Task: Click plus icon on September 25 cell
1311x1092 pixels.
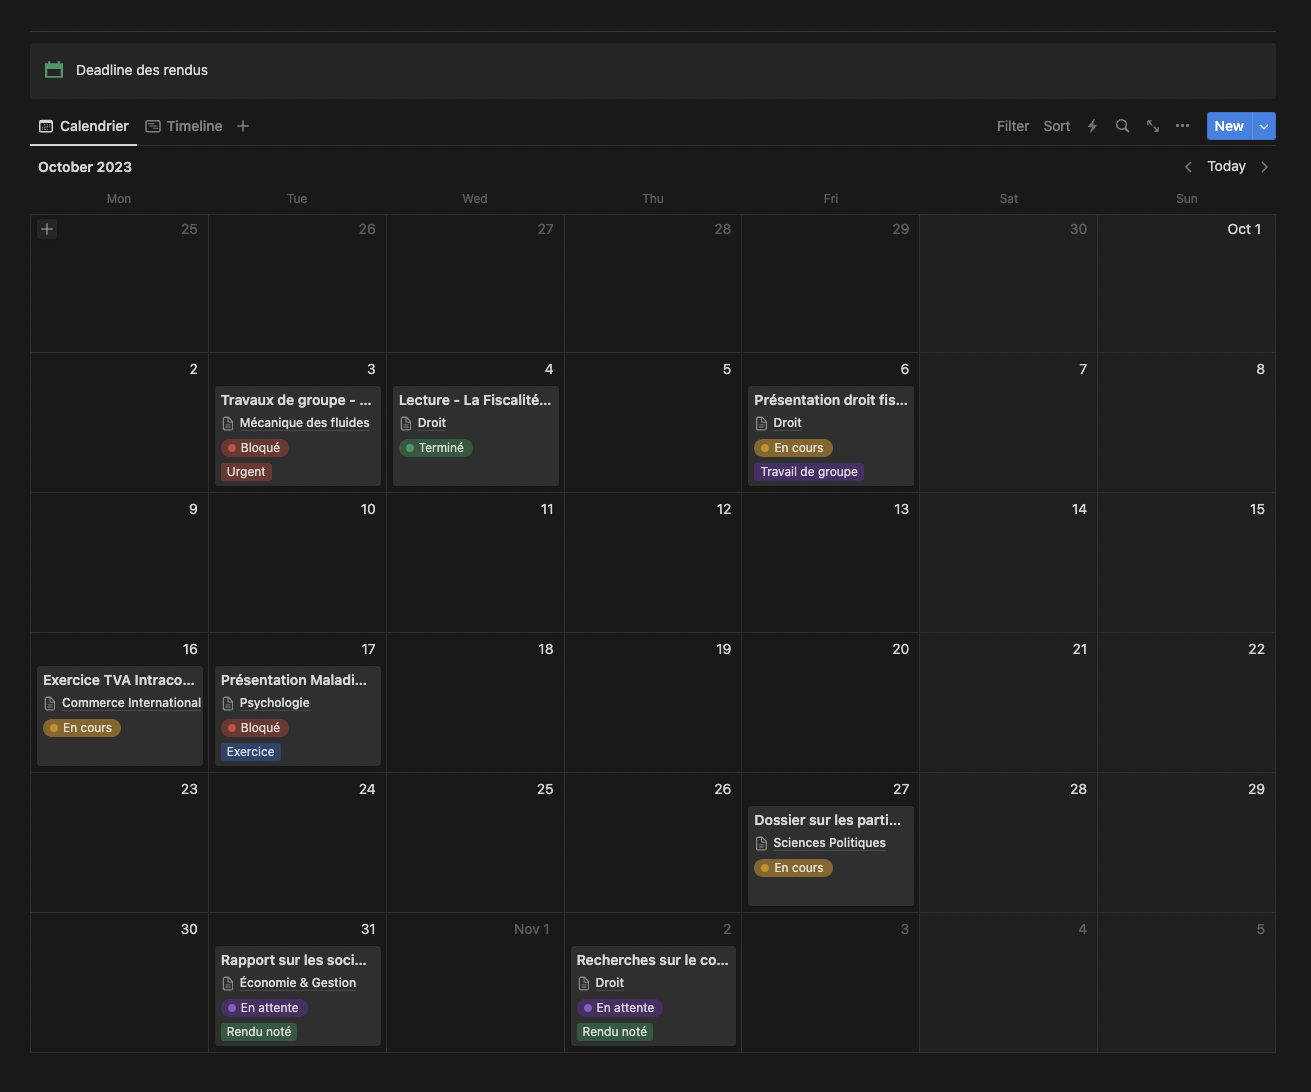Action: [47, 229]
